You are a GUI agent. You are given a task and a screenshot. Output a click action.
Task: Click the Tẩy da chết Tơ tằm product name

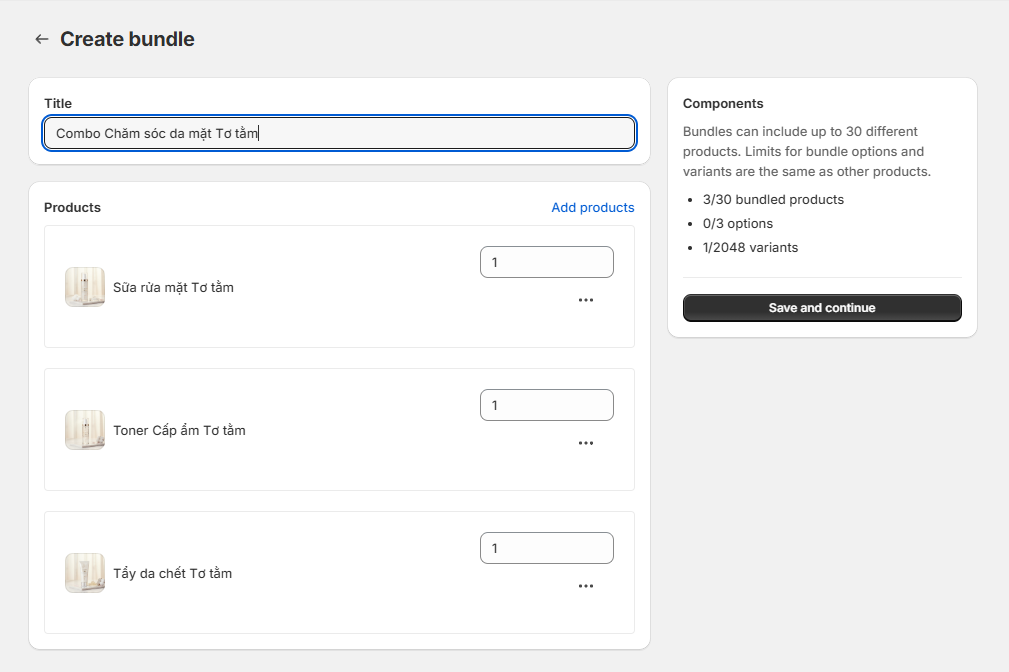pos(172,573)
